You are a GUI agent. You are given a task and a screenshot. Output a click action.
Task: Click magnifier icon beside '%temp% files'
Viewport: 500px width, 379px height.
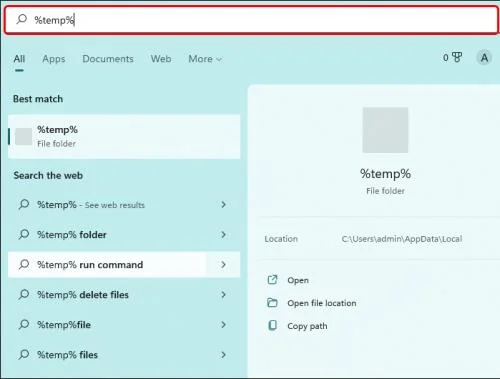pos(24,354)
